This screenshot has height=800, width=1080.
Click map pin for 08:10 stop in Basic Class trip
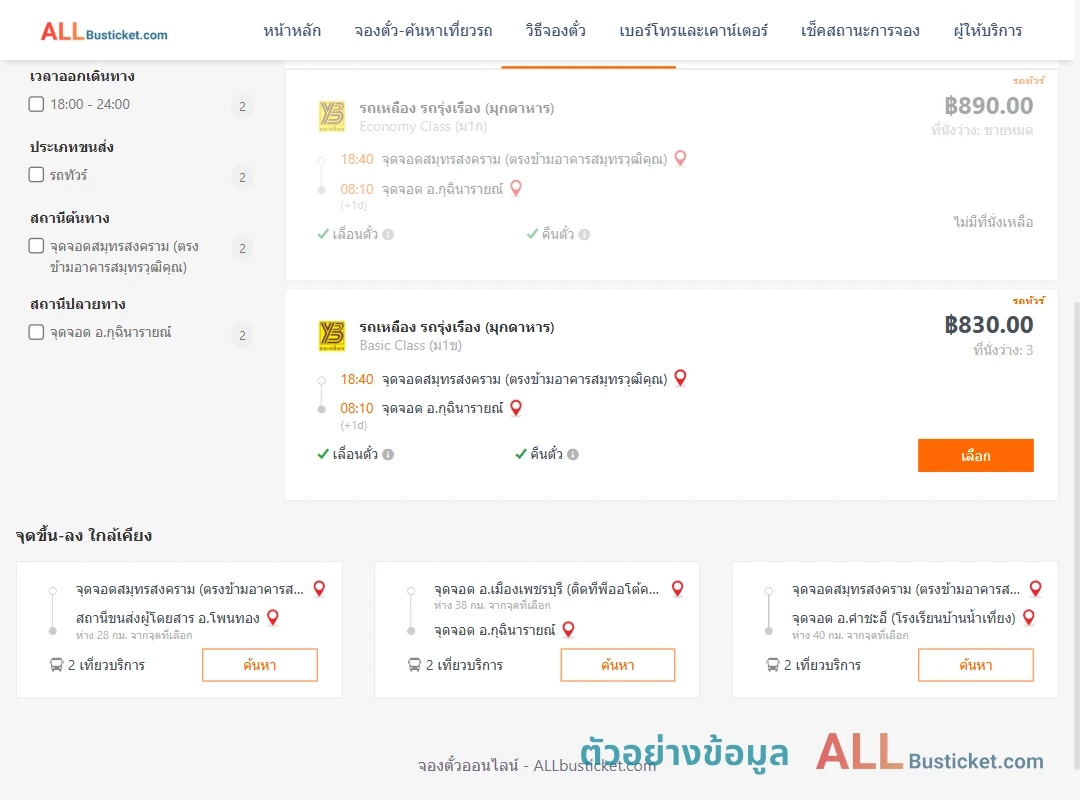516,407
